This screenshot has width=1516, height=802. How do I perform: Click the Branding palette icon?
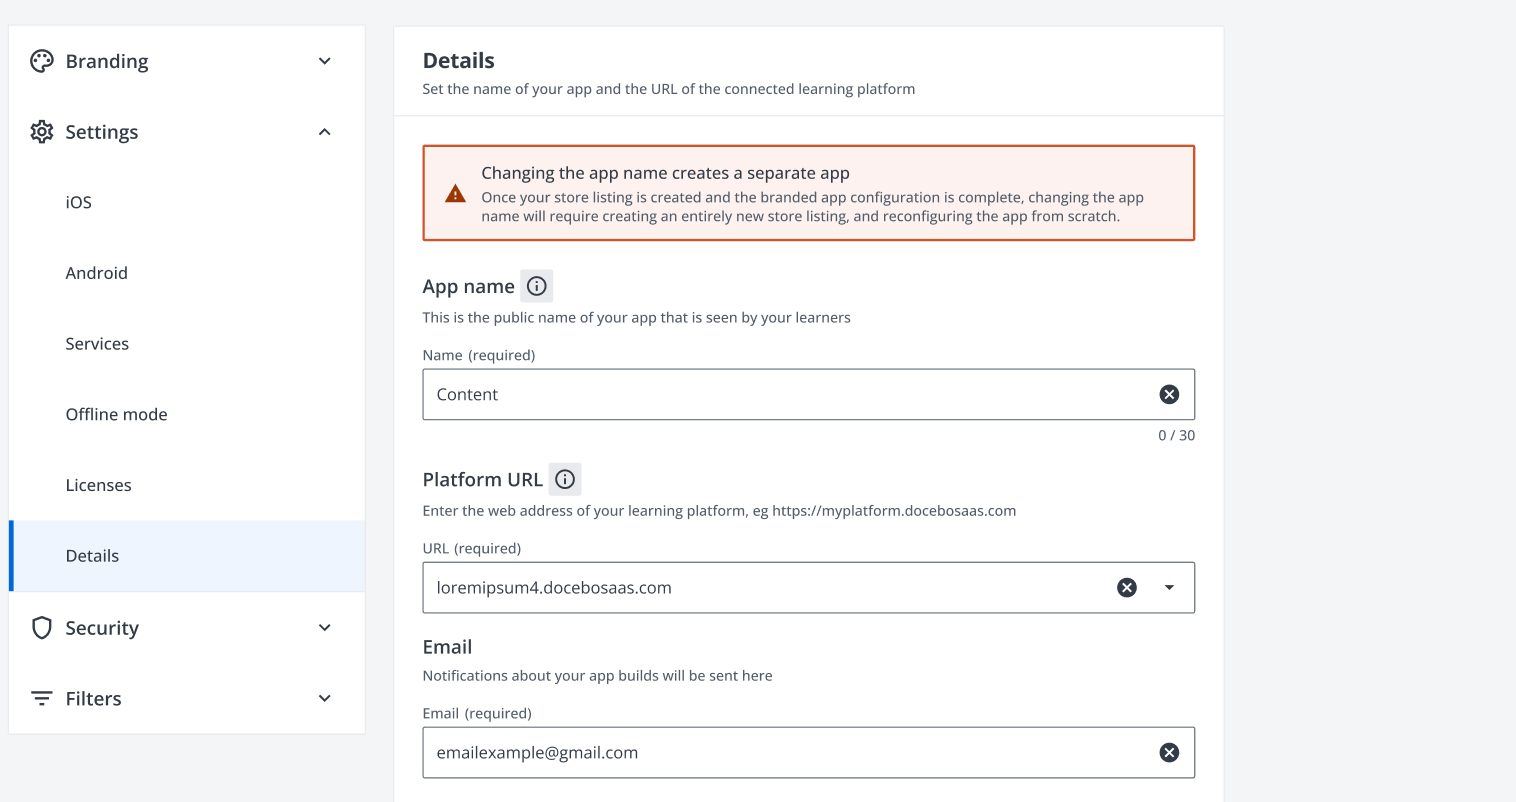42,62
